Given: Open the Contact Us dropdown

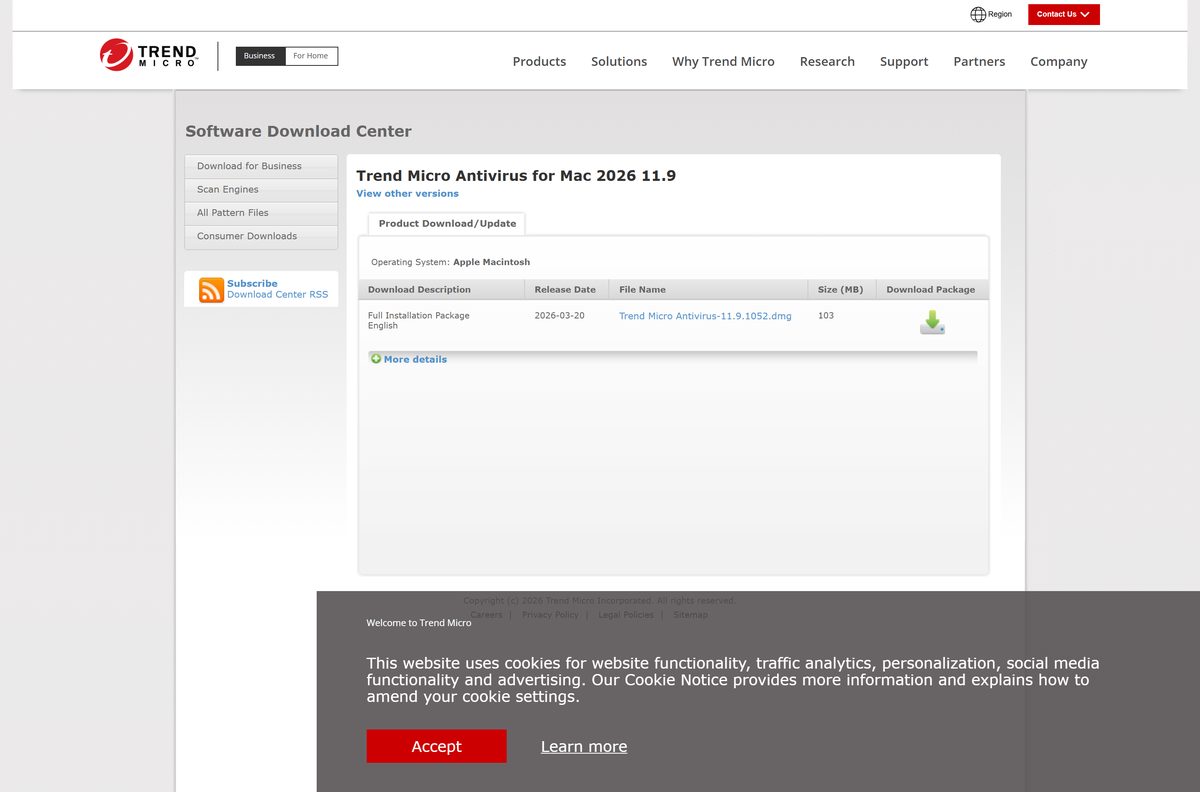Looking at the screenshot, I should coord(1063,14).
